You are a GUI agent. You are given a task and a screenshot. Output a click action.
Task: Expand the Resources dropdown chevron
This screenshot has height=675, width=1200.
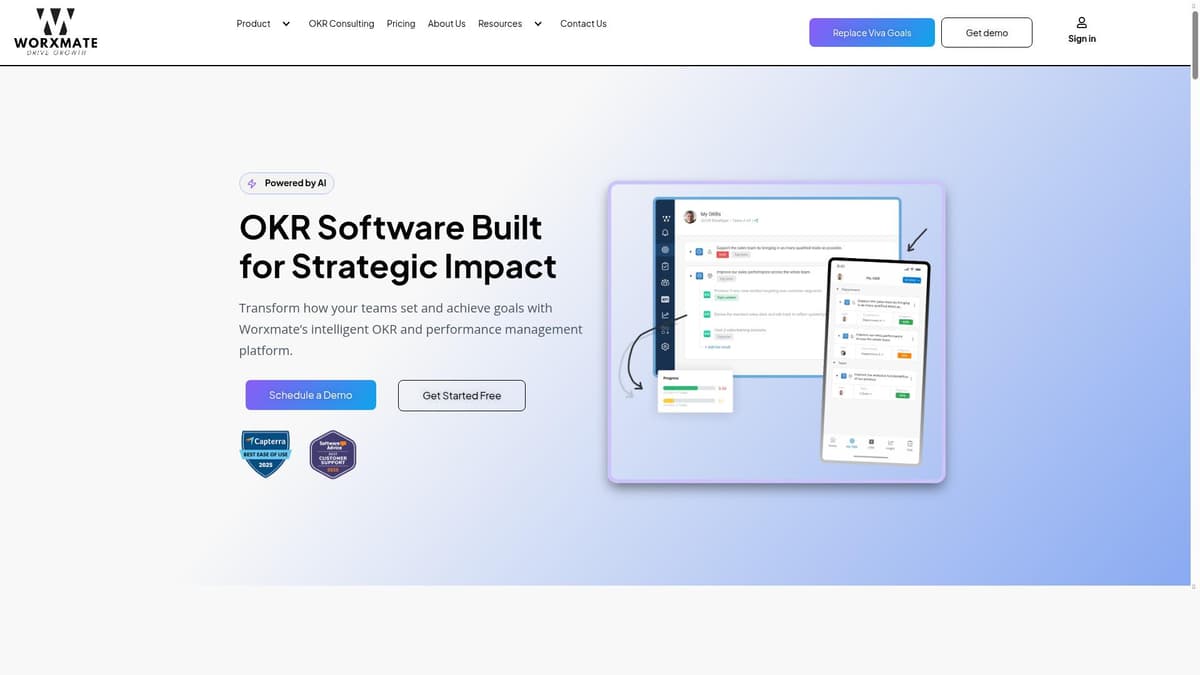click(538, 24)
